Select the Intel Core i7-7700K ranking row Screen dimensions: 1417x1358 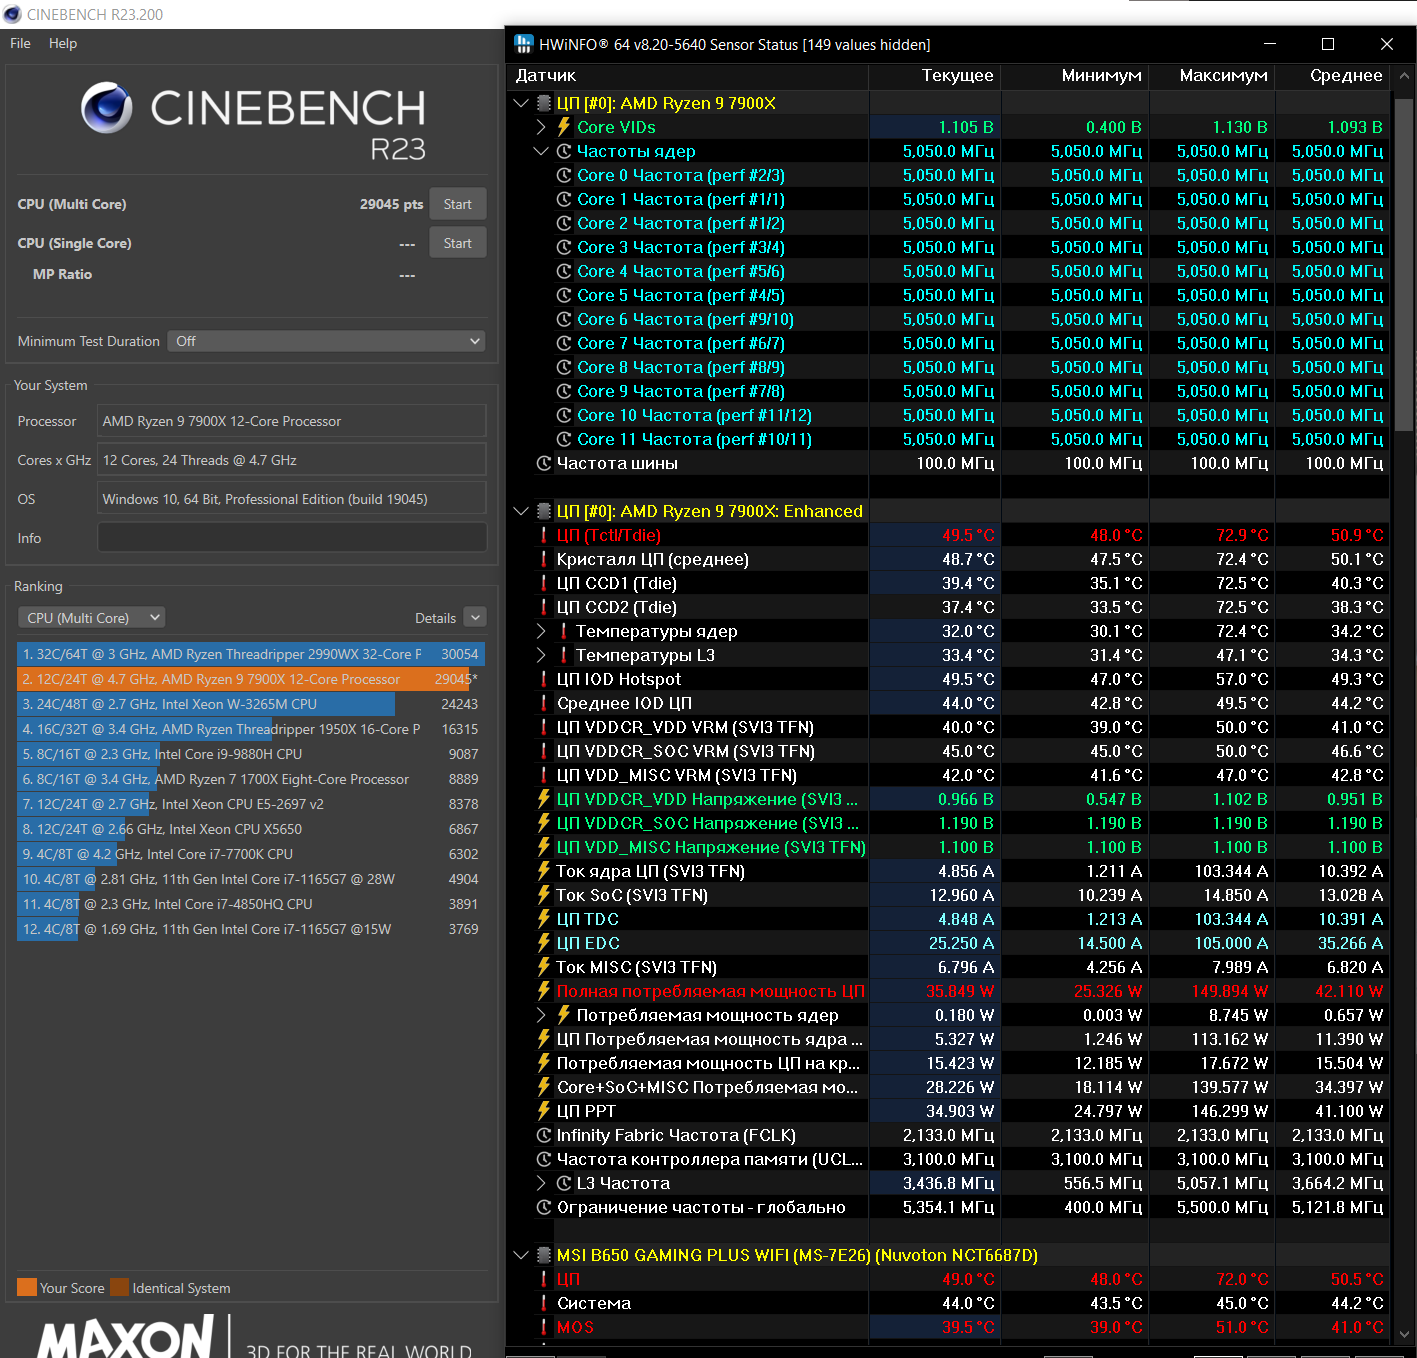click(x=251, y=854)
